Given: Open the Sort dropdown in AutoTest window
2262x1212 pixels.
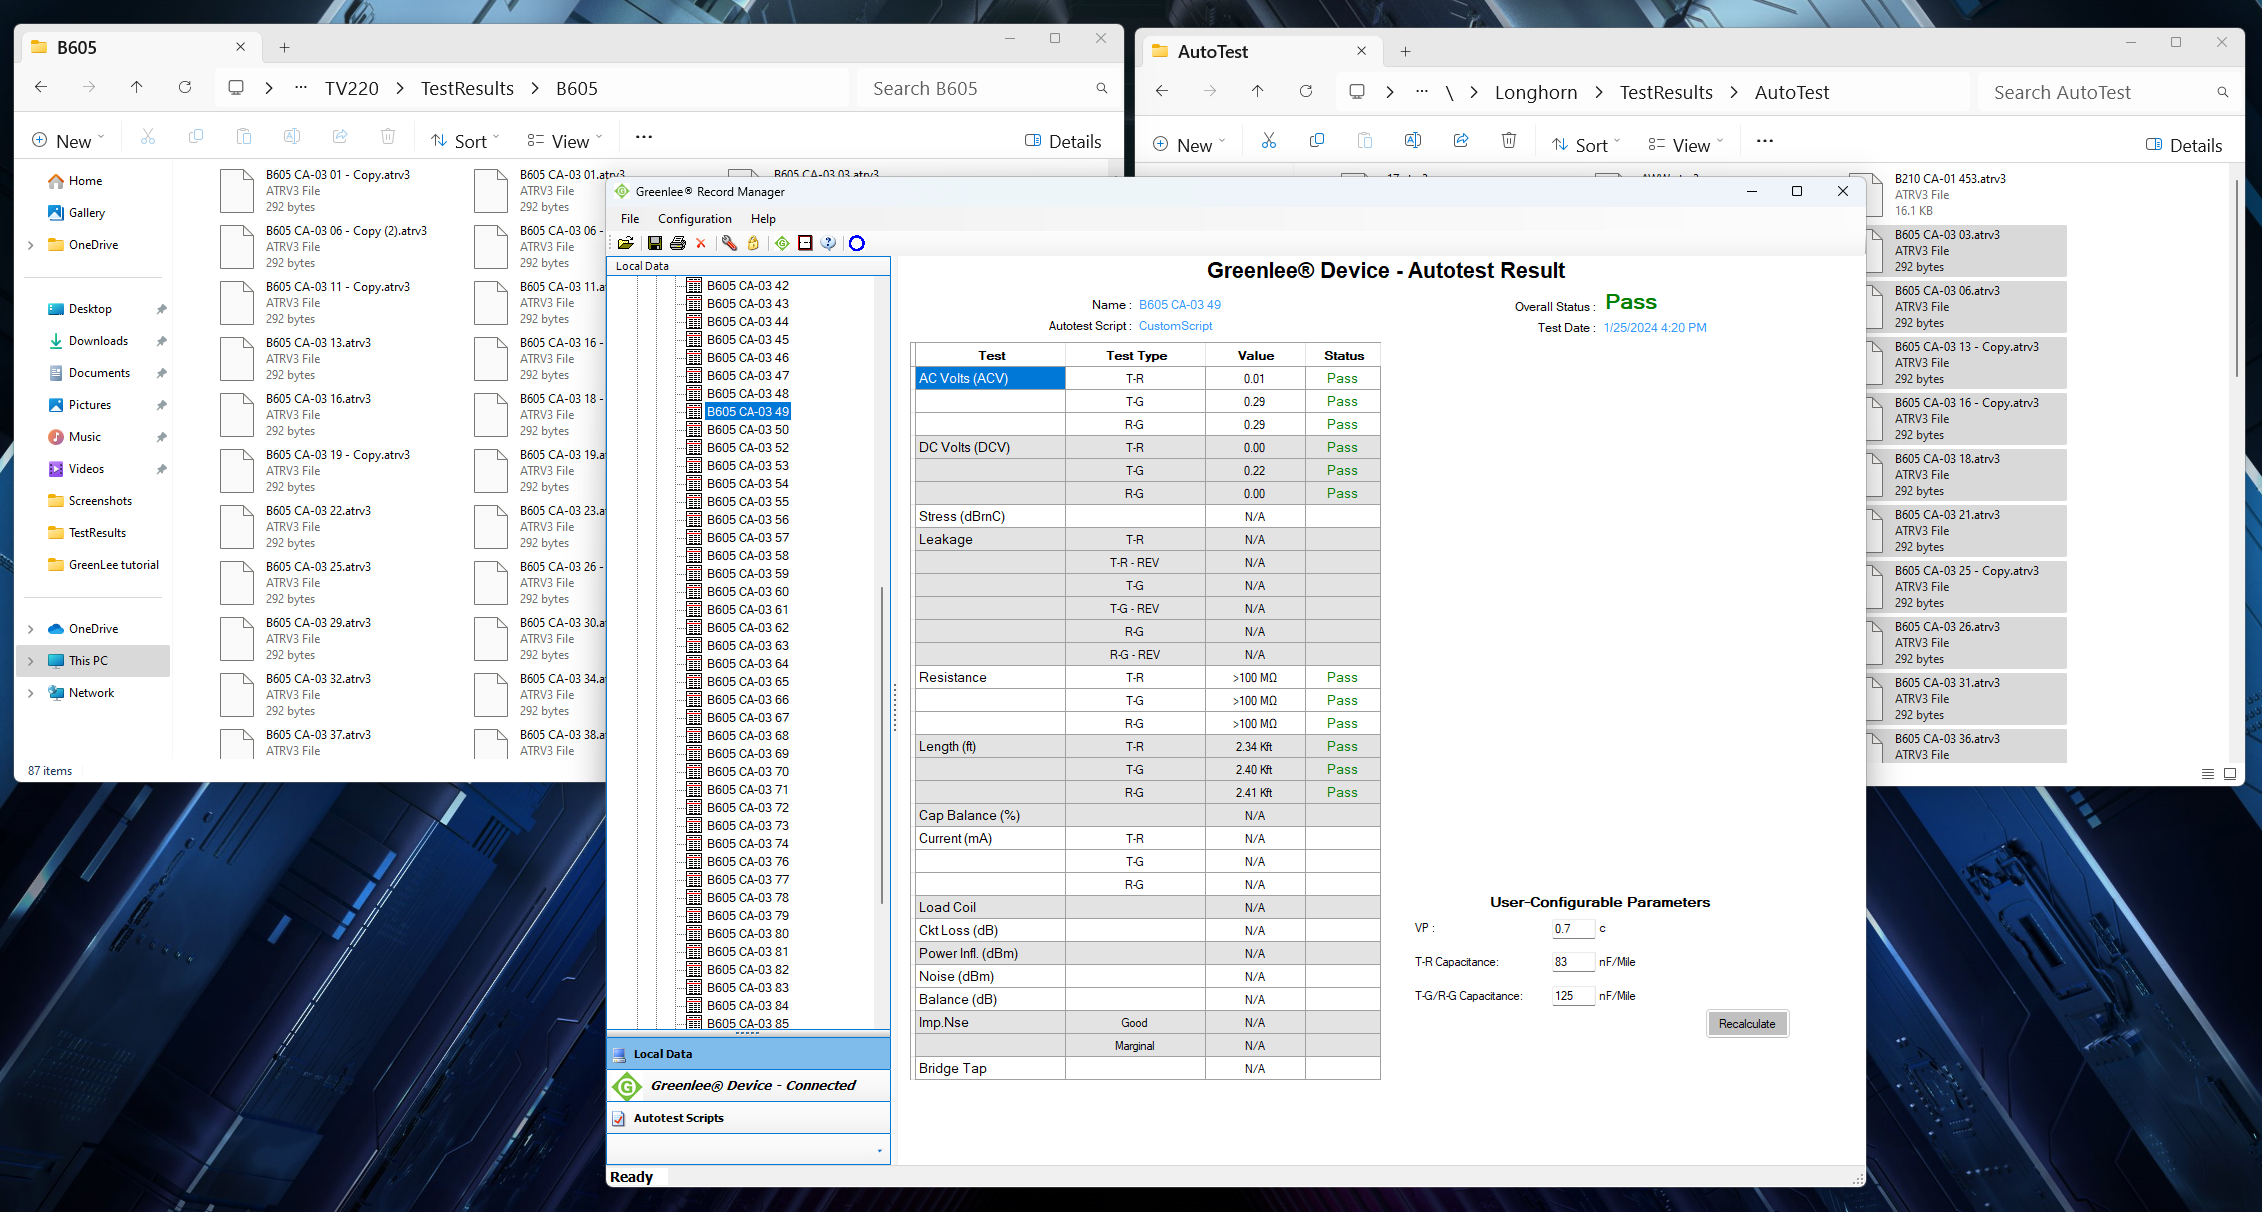Looking at the screenshot, I should coord(1586,145).
